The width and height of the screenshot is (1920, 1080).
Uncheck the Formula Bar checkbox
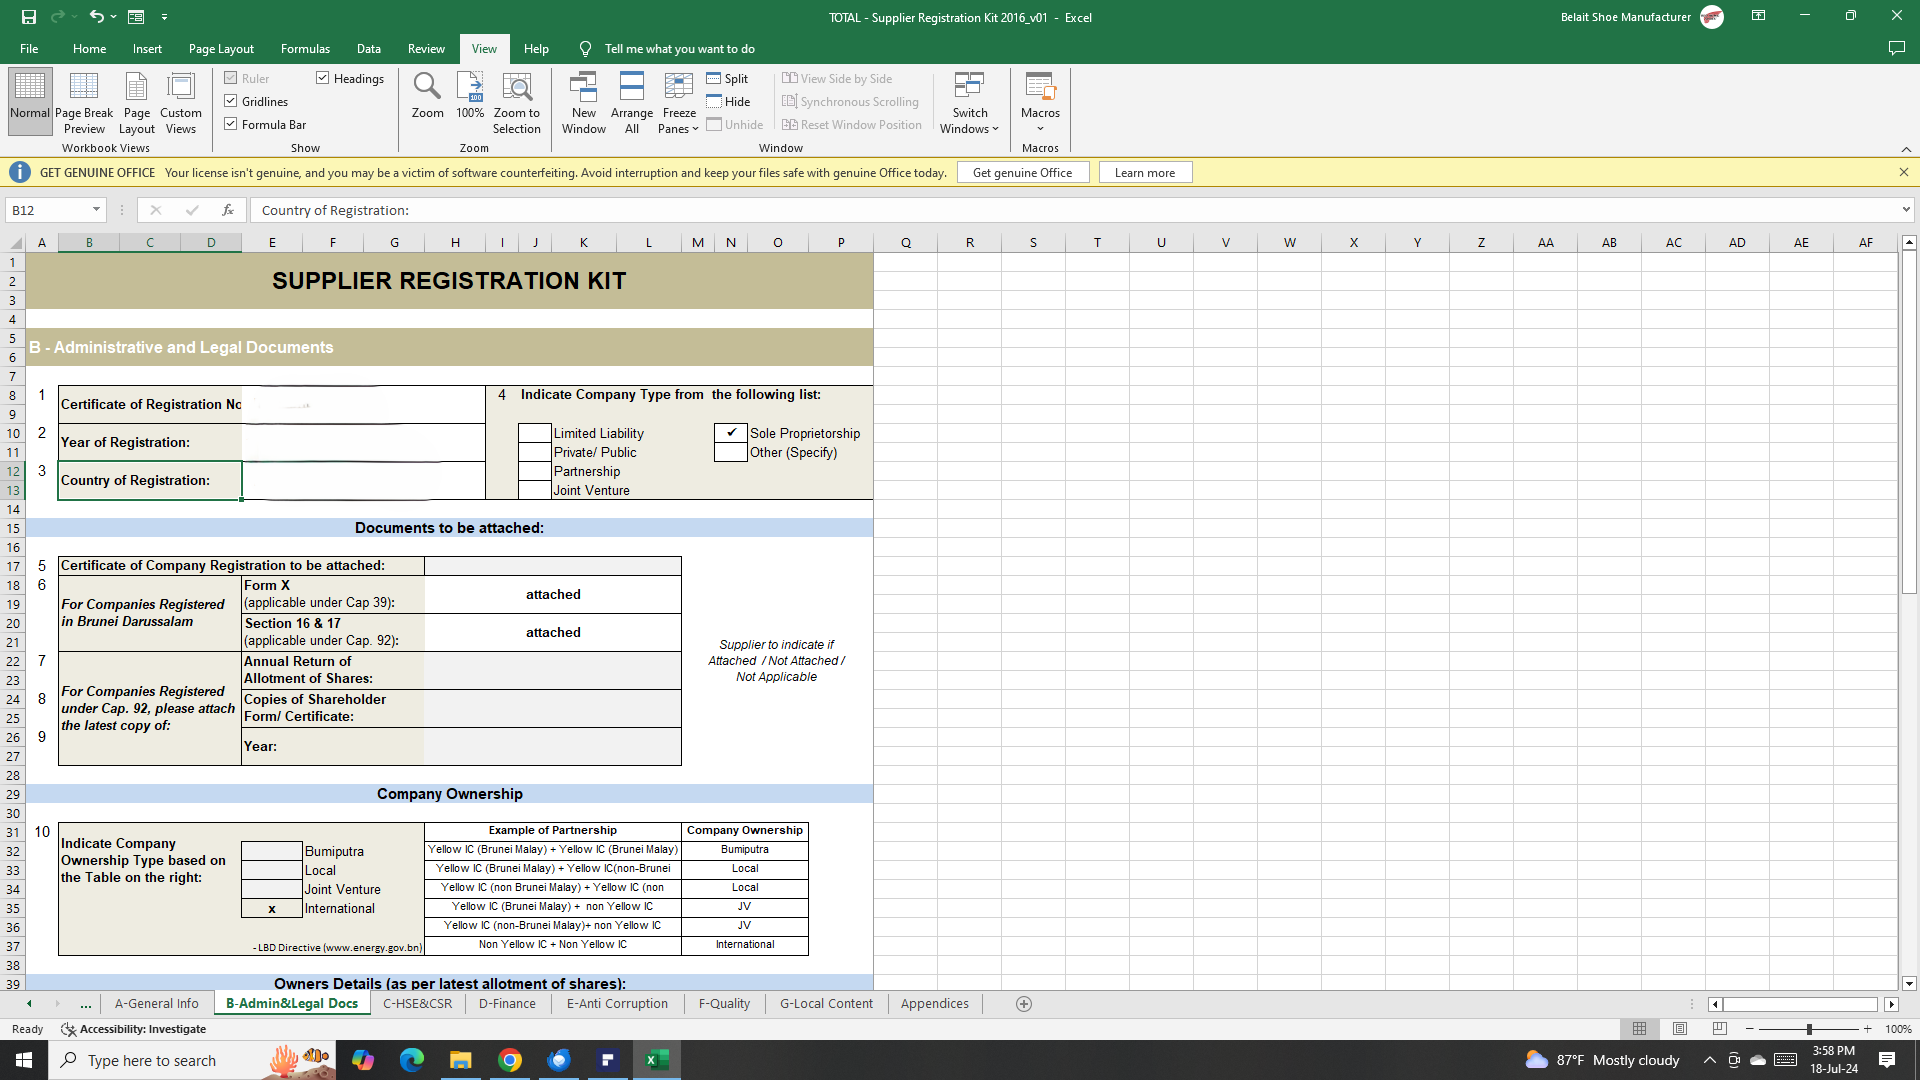[x=231, y=124]
